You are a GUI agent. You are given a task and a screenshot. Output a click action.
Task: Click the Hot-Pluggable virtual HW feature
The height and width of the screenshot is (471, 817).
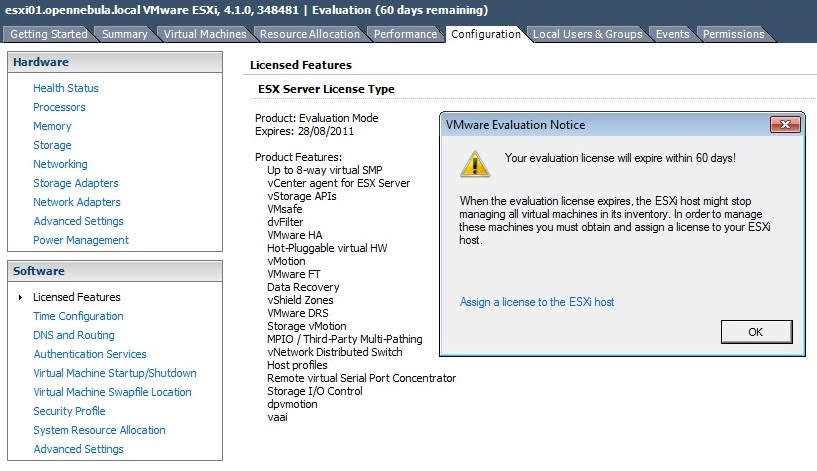[327, 249]
